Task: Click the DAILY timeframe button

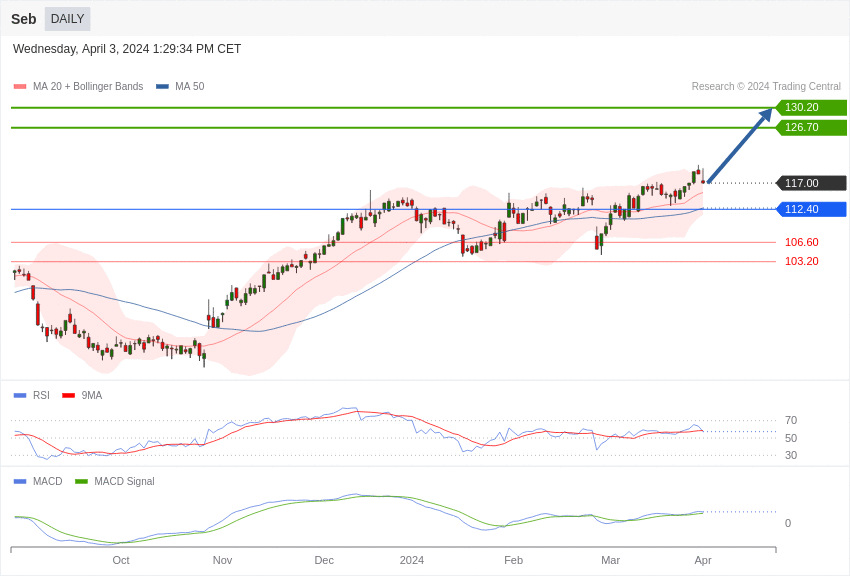Action: (67, 19)
